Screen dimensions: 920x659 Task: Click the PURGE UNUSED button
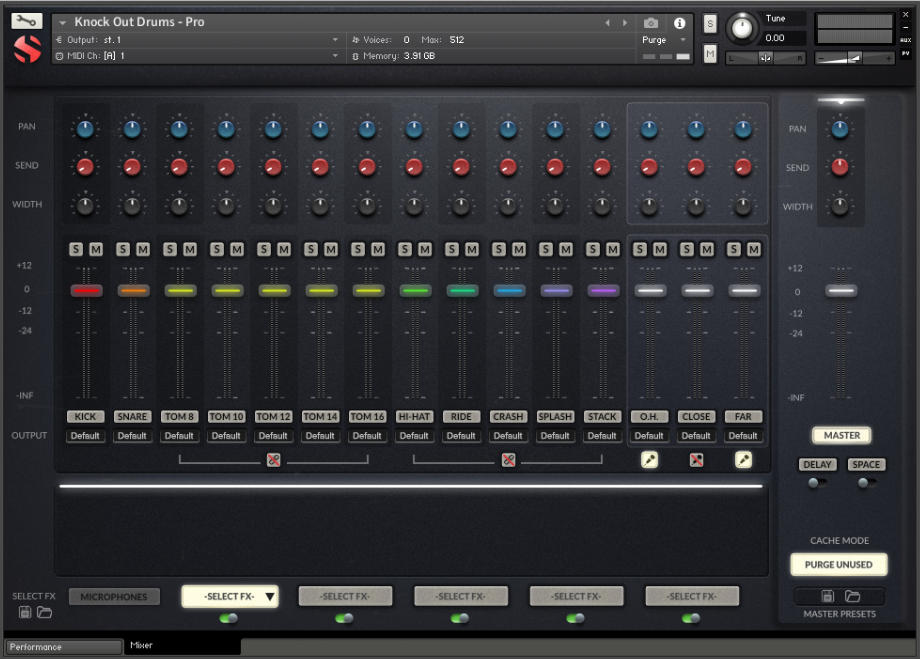[839, 565]
